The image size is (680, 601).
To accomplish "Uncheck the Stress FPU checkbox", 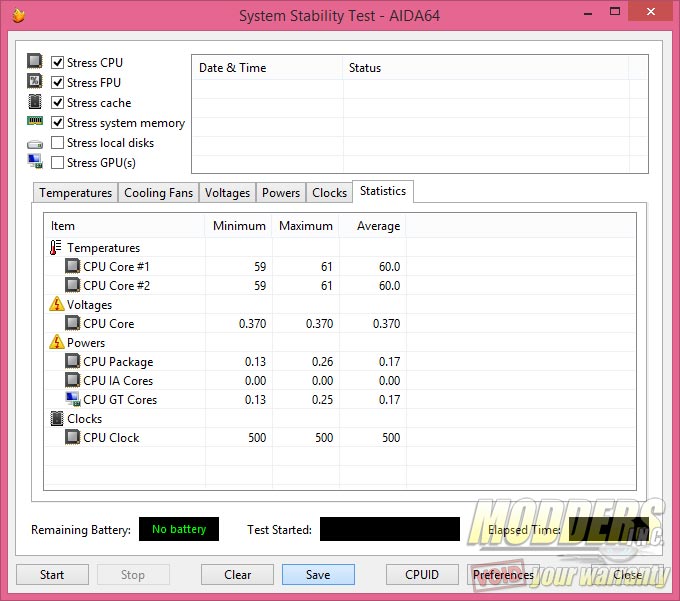I will (58, 82).
